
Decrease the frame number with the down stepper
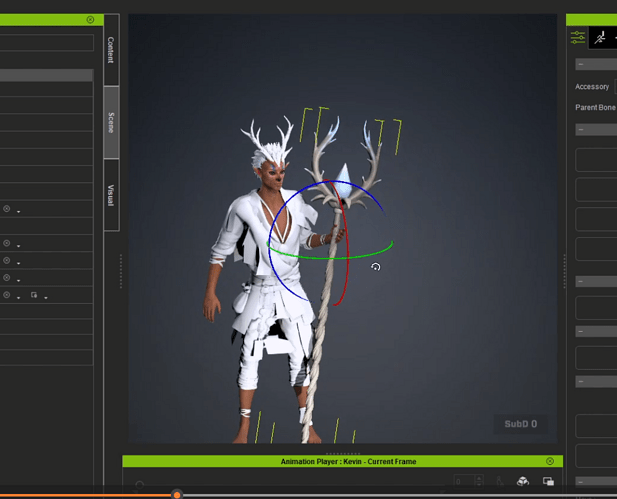pyautogui.click(x=479, y=484)
